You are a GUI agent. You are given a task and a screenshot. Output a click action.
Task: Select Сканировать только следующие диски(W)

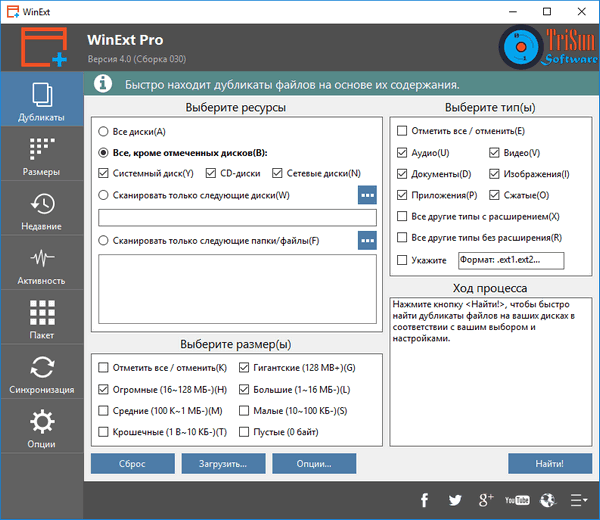[x=194, y=195]
